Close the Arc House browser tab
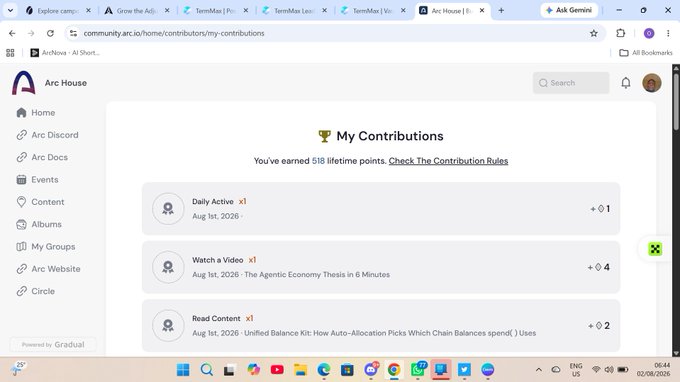Screen dimensions: 680x382 (482, 11)
